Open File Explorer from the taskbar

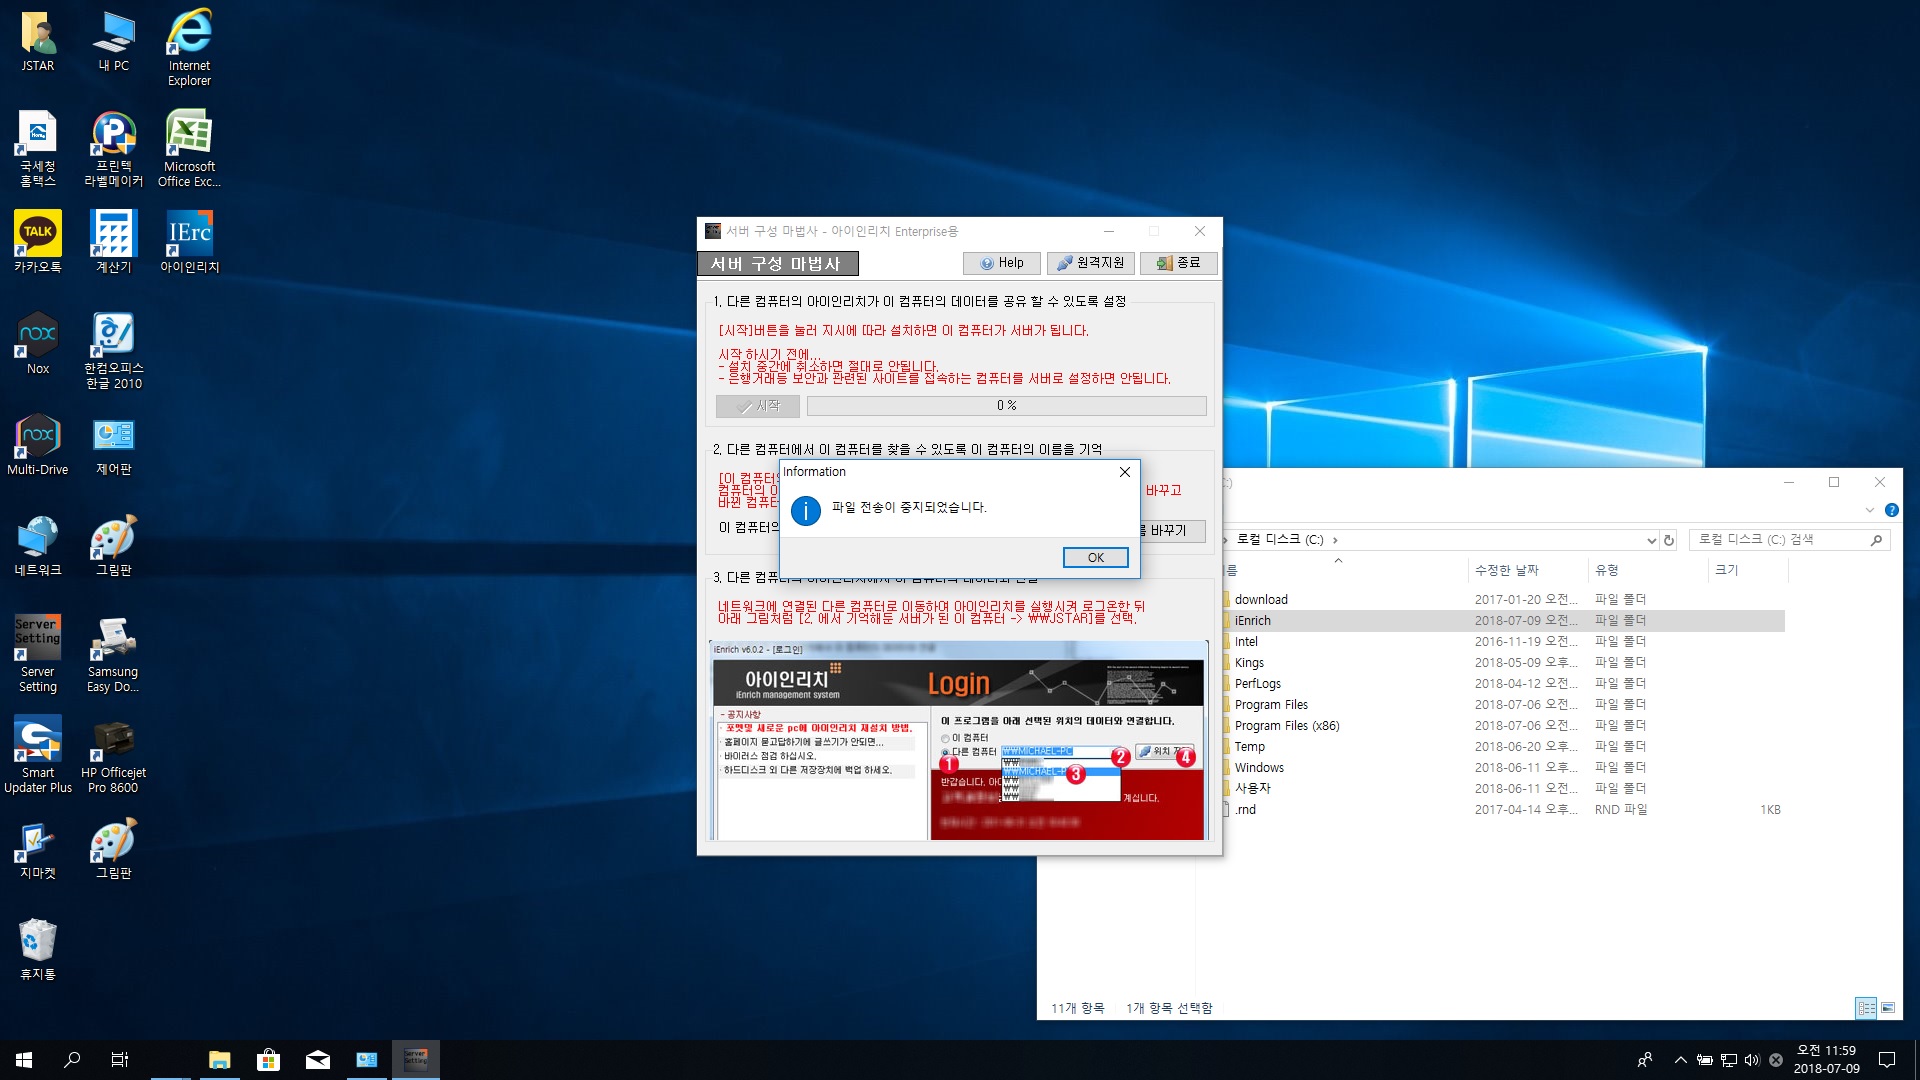(x=219, y=1060)
